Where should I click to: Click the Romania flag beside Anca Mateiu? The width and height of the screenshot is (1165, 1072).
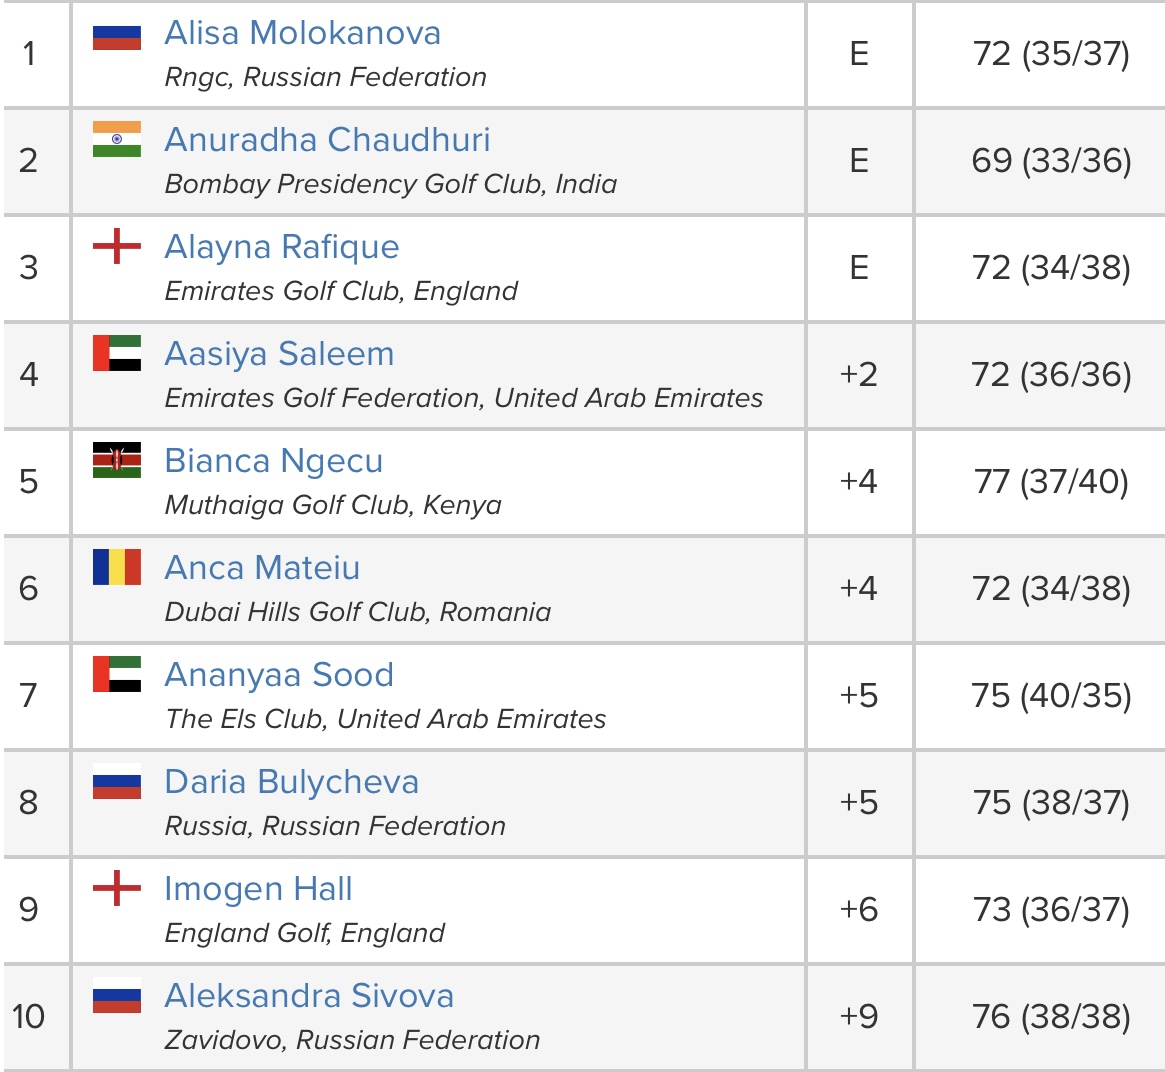tap(117, 568)
